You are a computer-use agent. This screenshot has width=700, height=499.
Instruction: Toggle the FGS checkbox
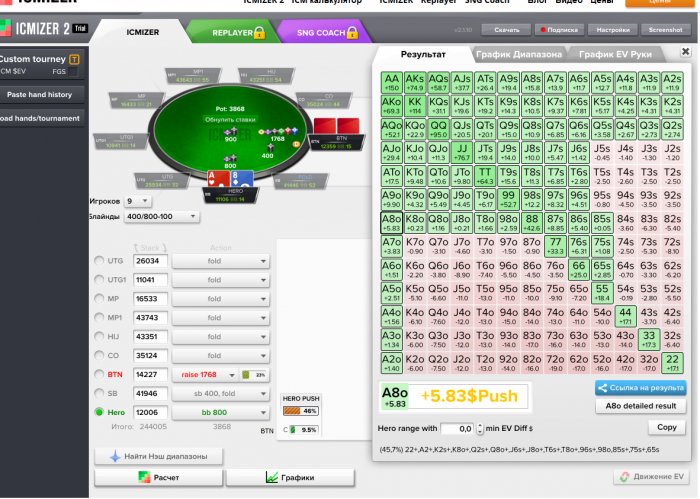[x=73, y=71]
